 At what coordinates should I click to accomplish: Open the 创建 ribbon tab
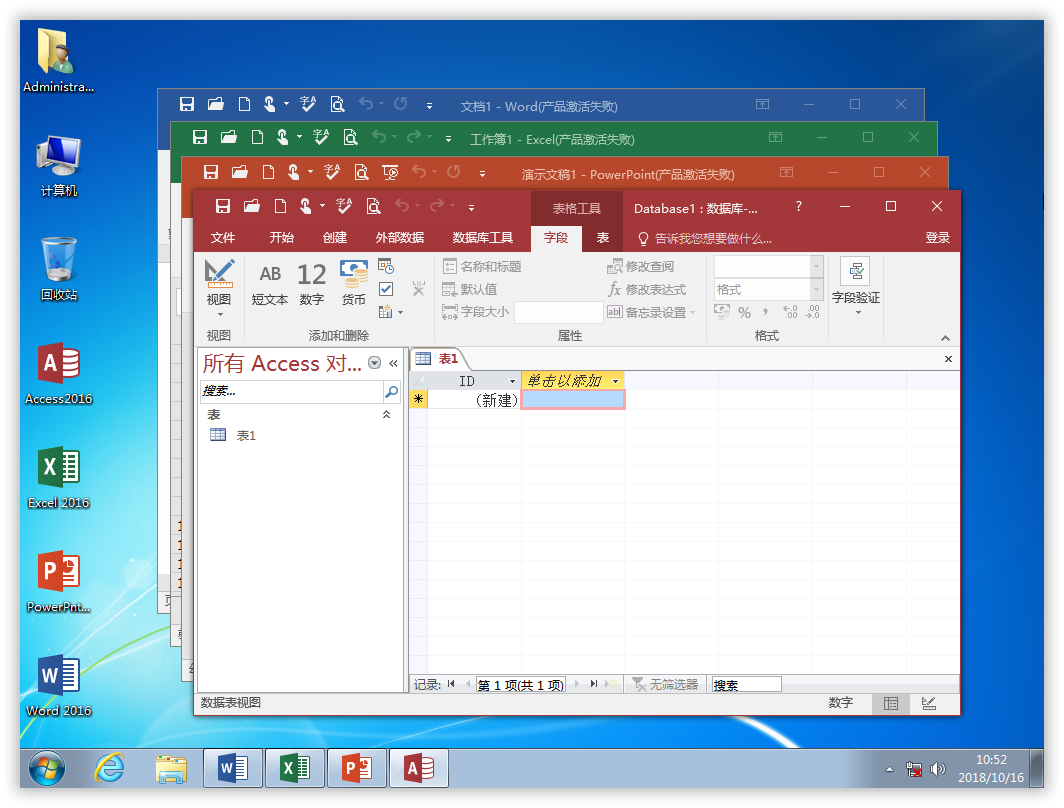(x=334, y=238)
